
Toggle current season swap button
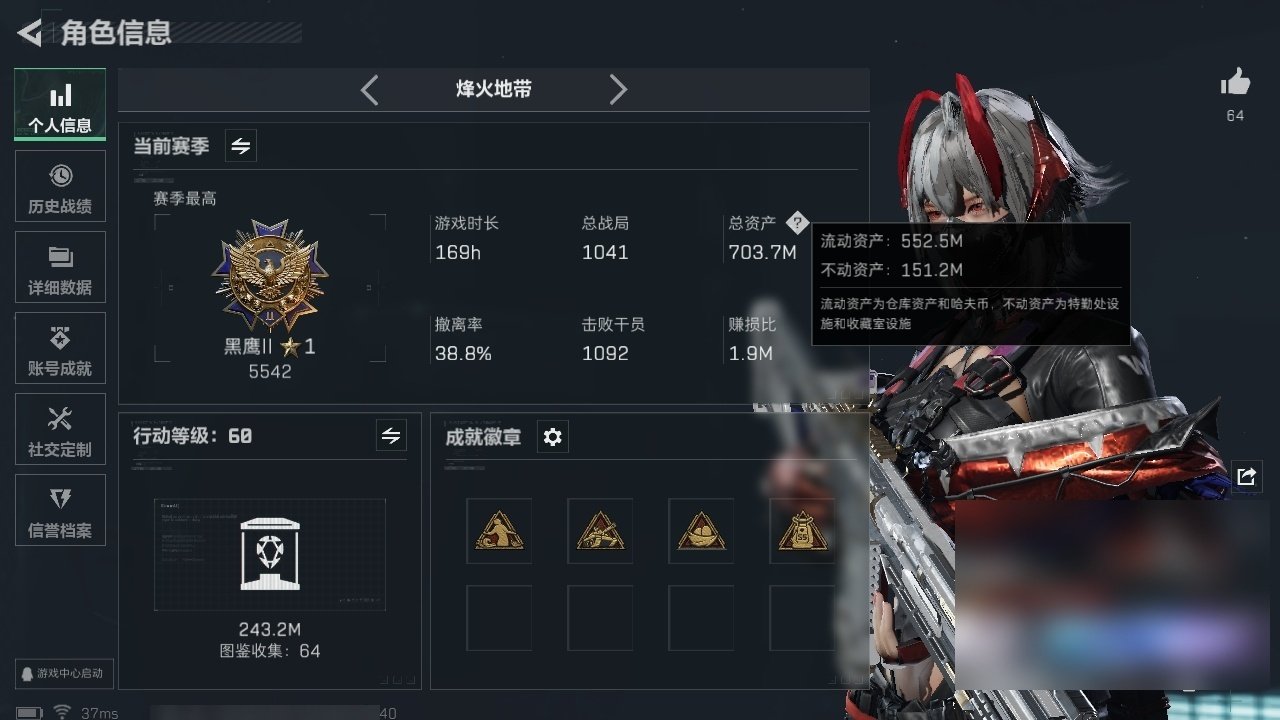coord(240,146)
